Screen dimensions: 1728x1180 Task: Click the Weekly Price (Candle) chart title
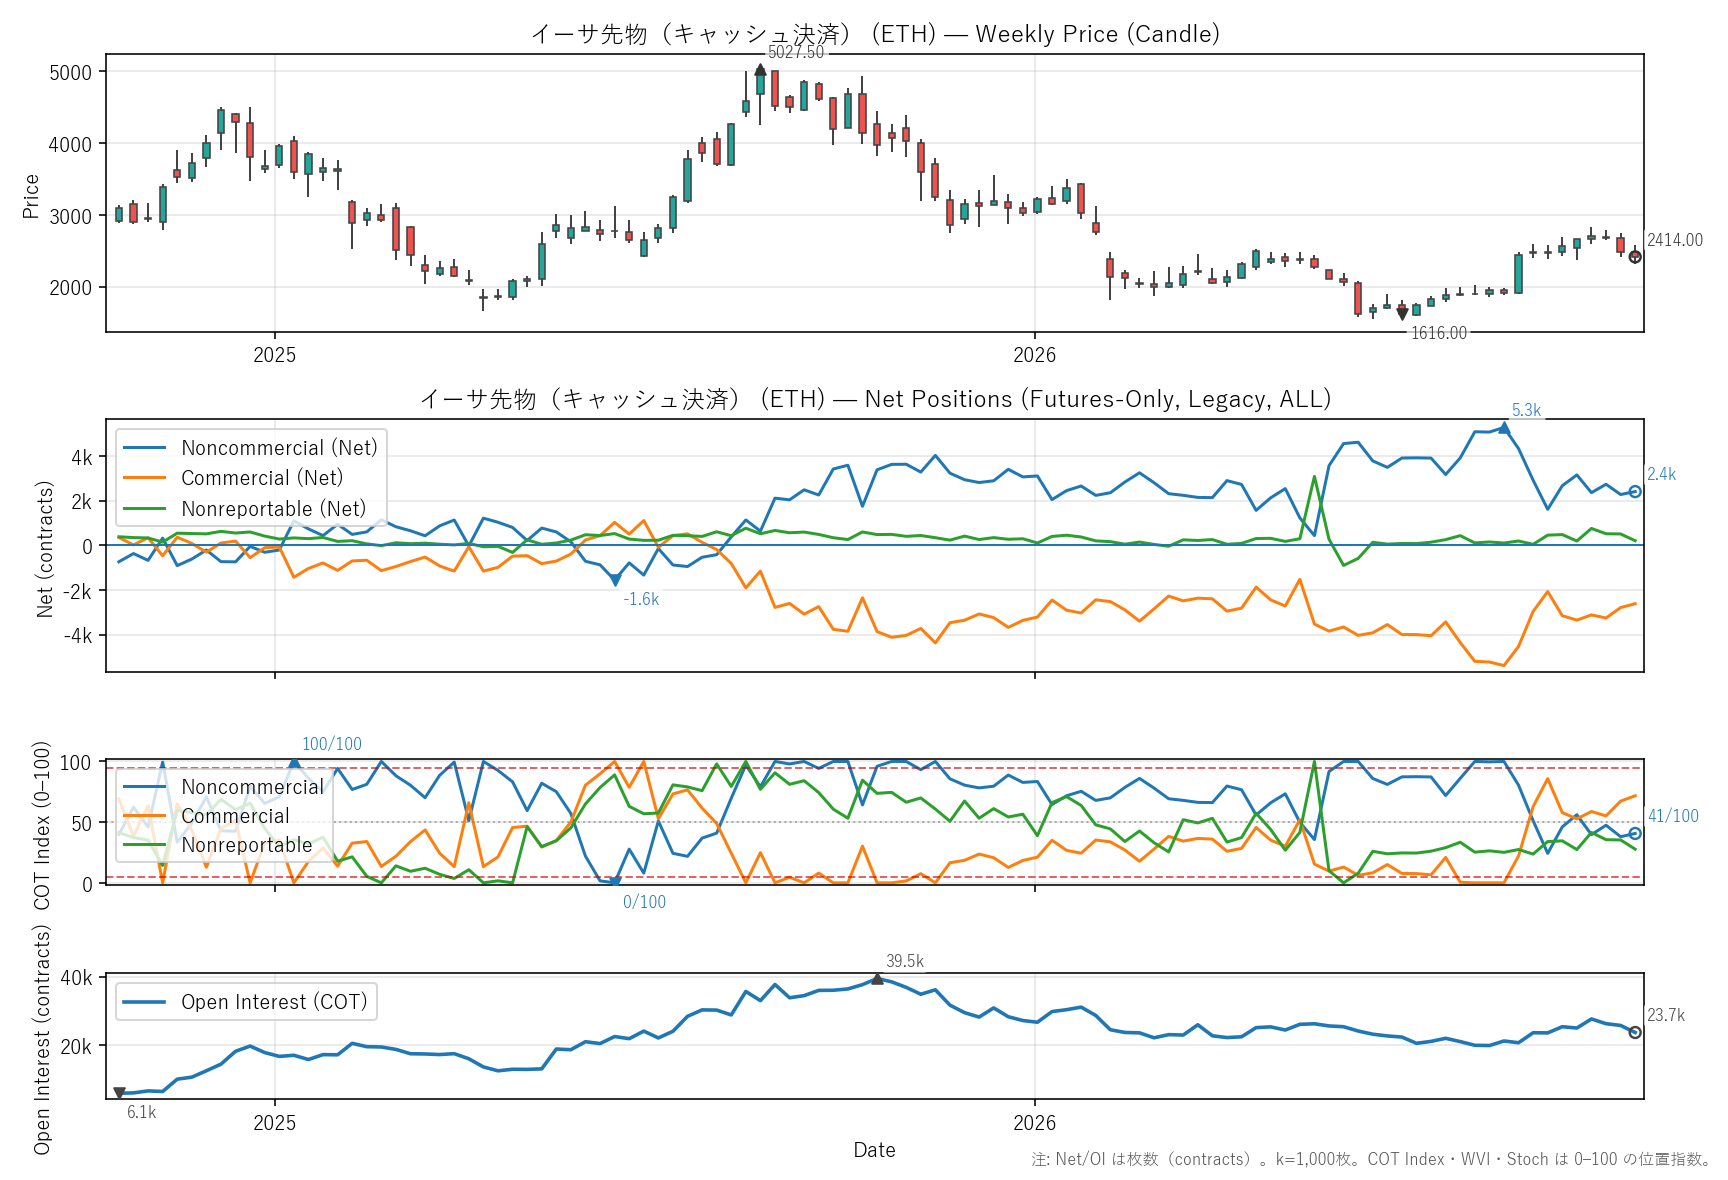point(875,34)
